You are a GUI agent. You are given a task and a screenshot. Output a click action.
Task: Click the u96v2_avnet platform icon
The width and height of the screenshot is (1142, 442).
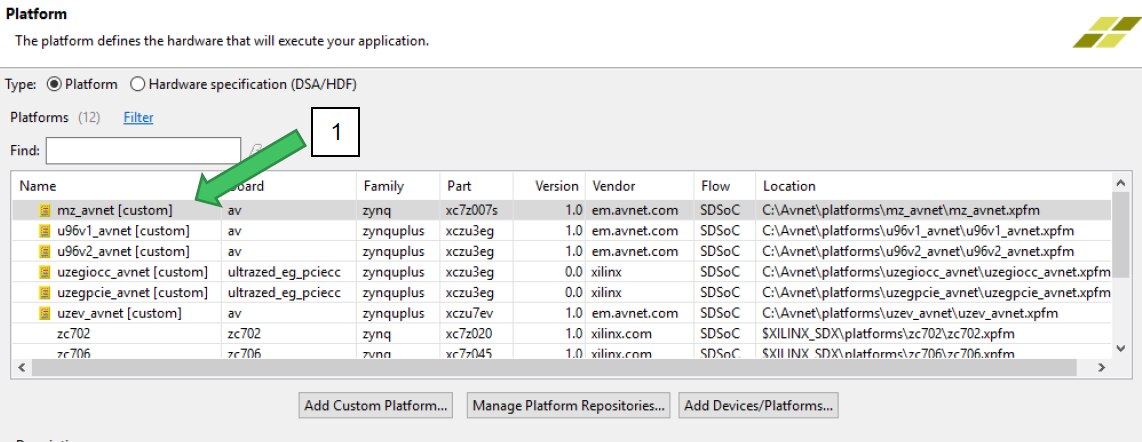(45, 251)
